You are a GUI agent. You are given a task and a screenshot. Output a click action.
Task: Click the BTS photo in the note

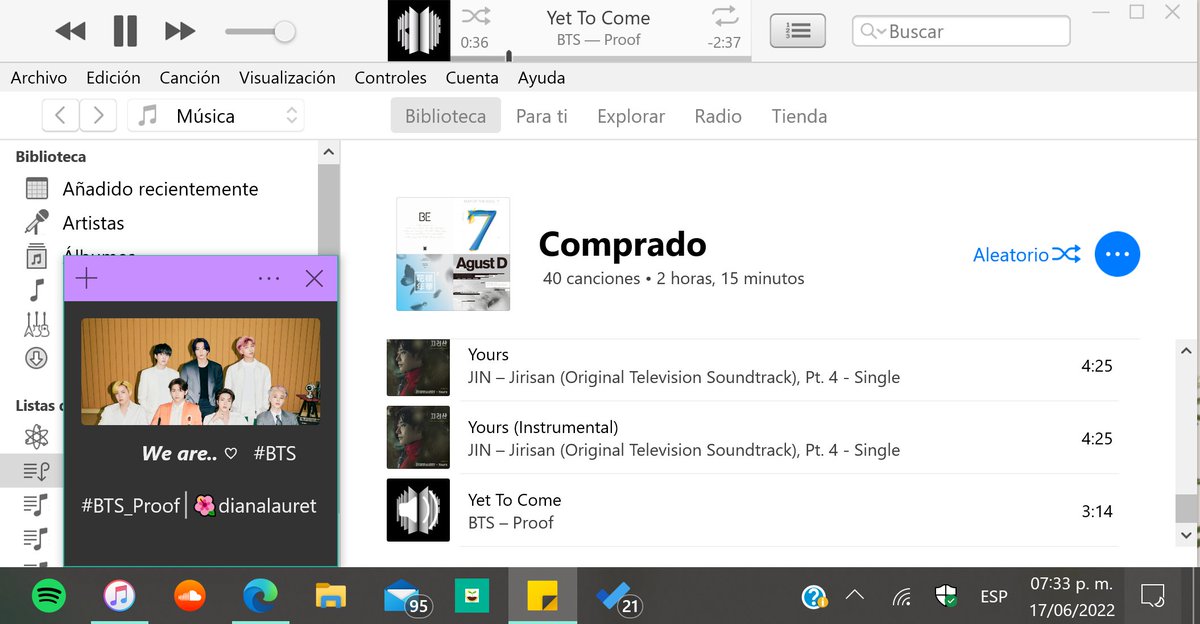click(x=201, y=371)
